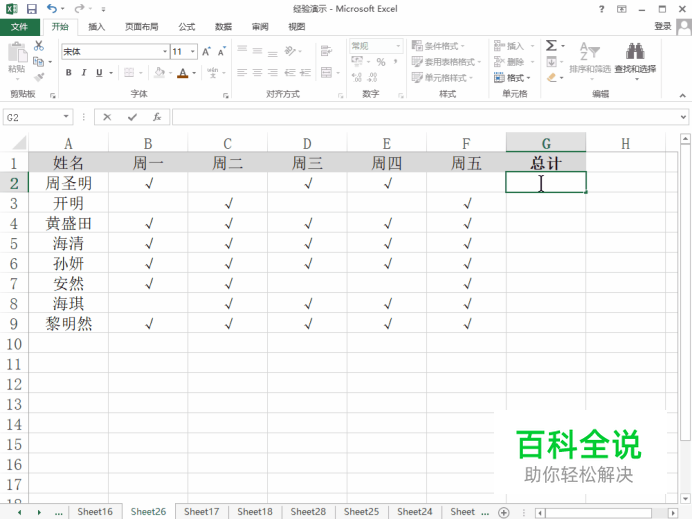
Task: Open font color dropdown arrow
Action: 194,73
